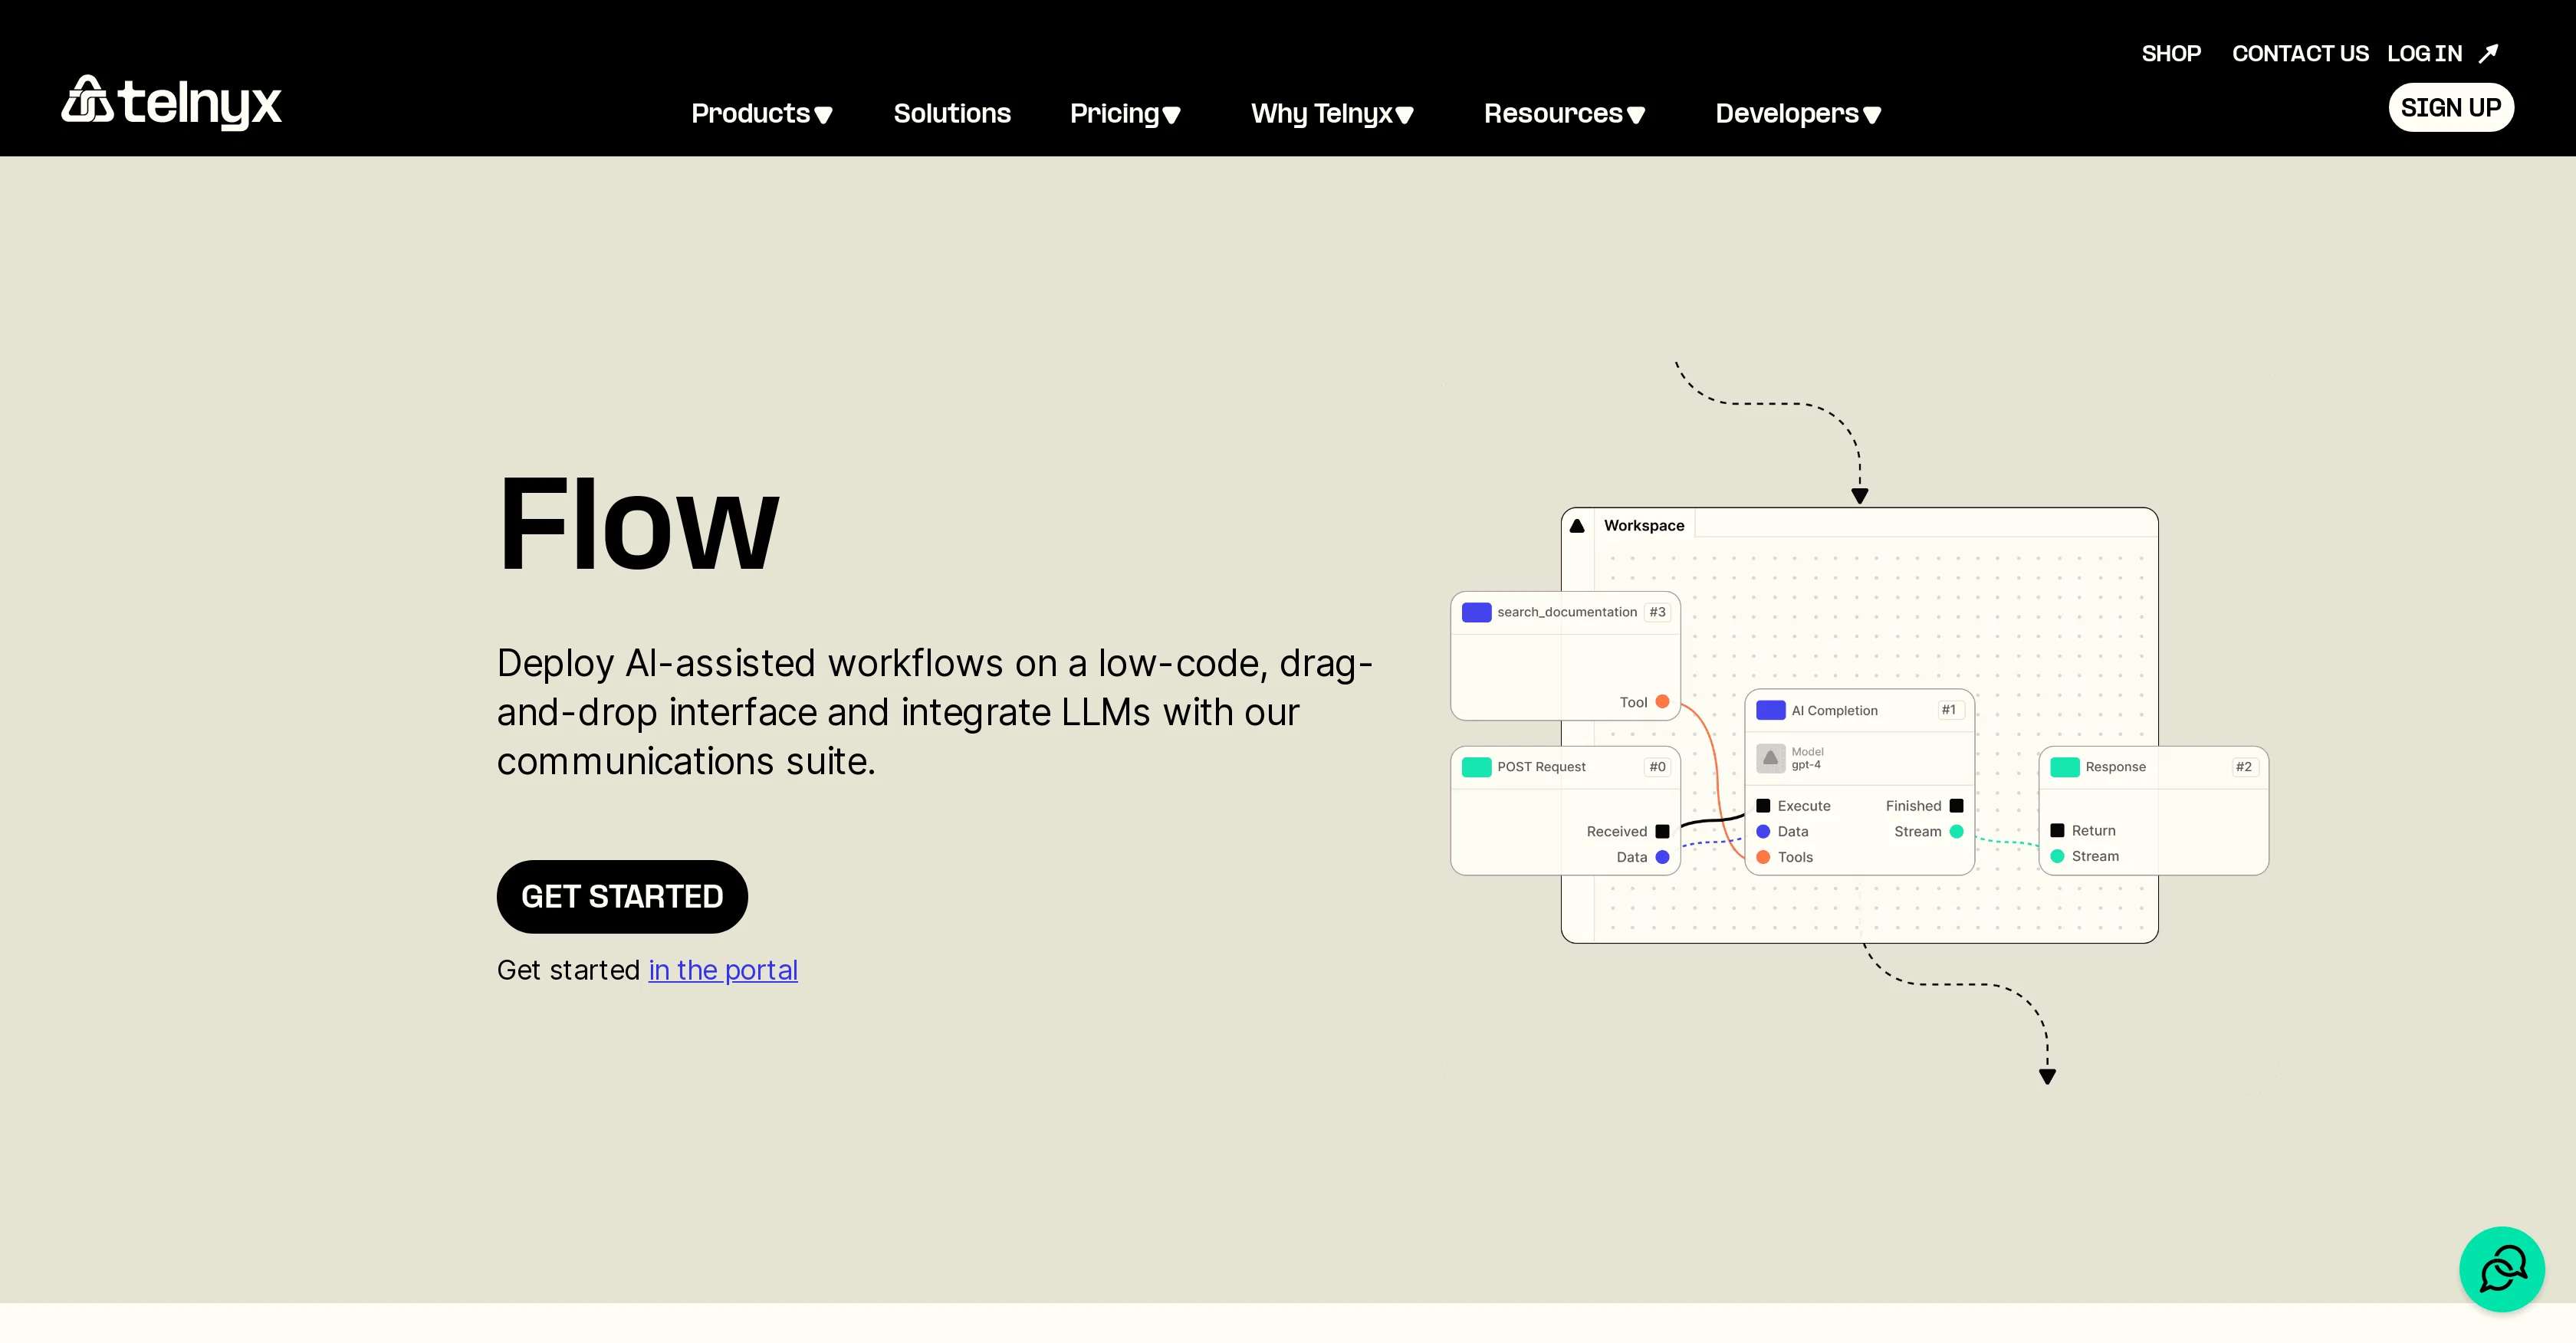Click the POST Request green node icon
This screenshot has height=1343, width=2576.
[1476, 767]
